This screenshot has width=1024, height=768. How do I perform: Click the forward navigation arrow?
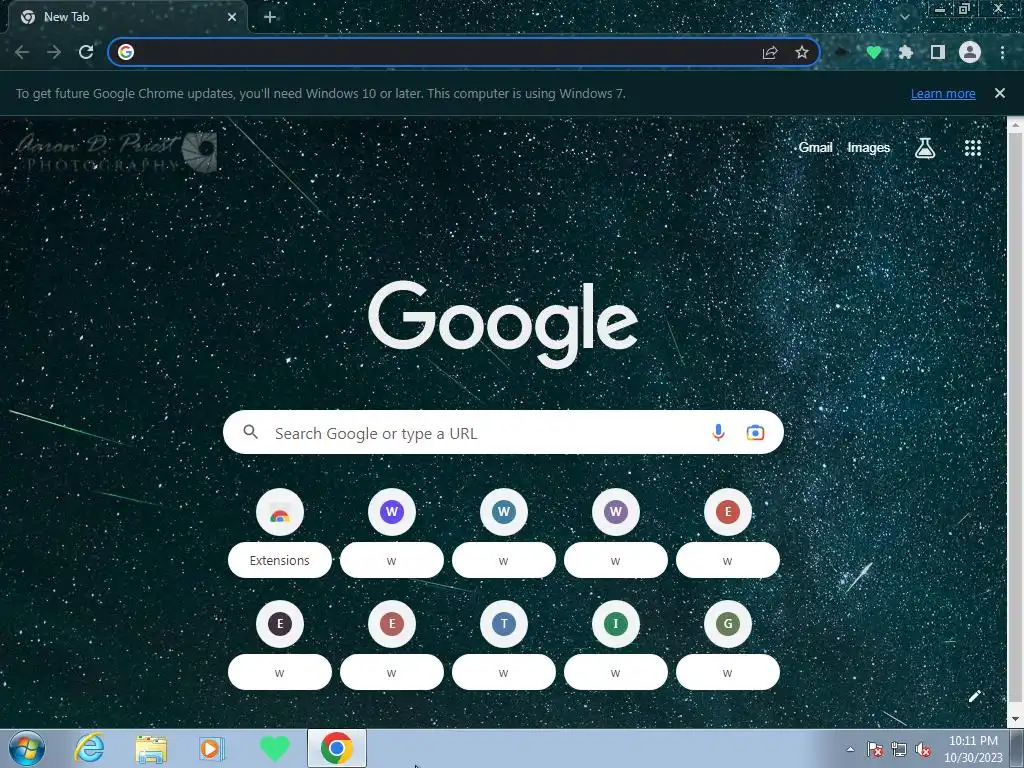coord(54,52)
